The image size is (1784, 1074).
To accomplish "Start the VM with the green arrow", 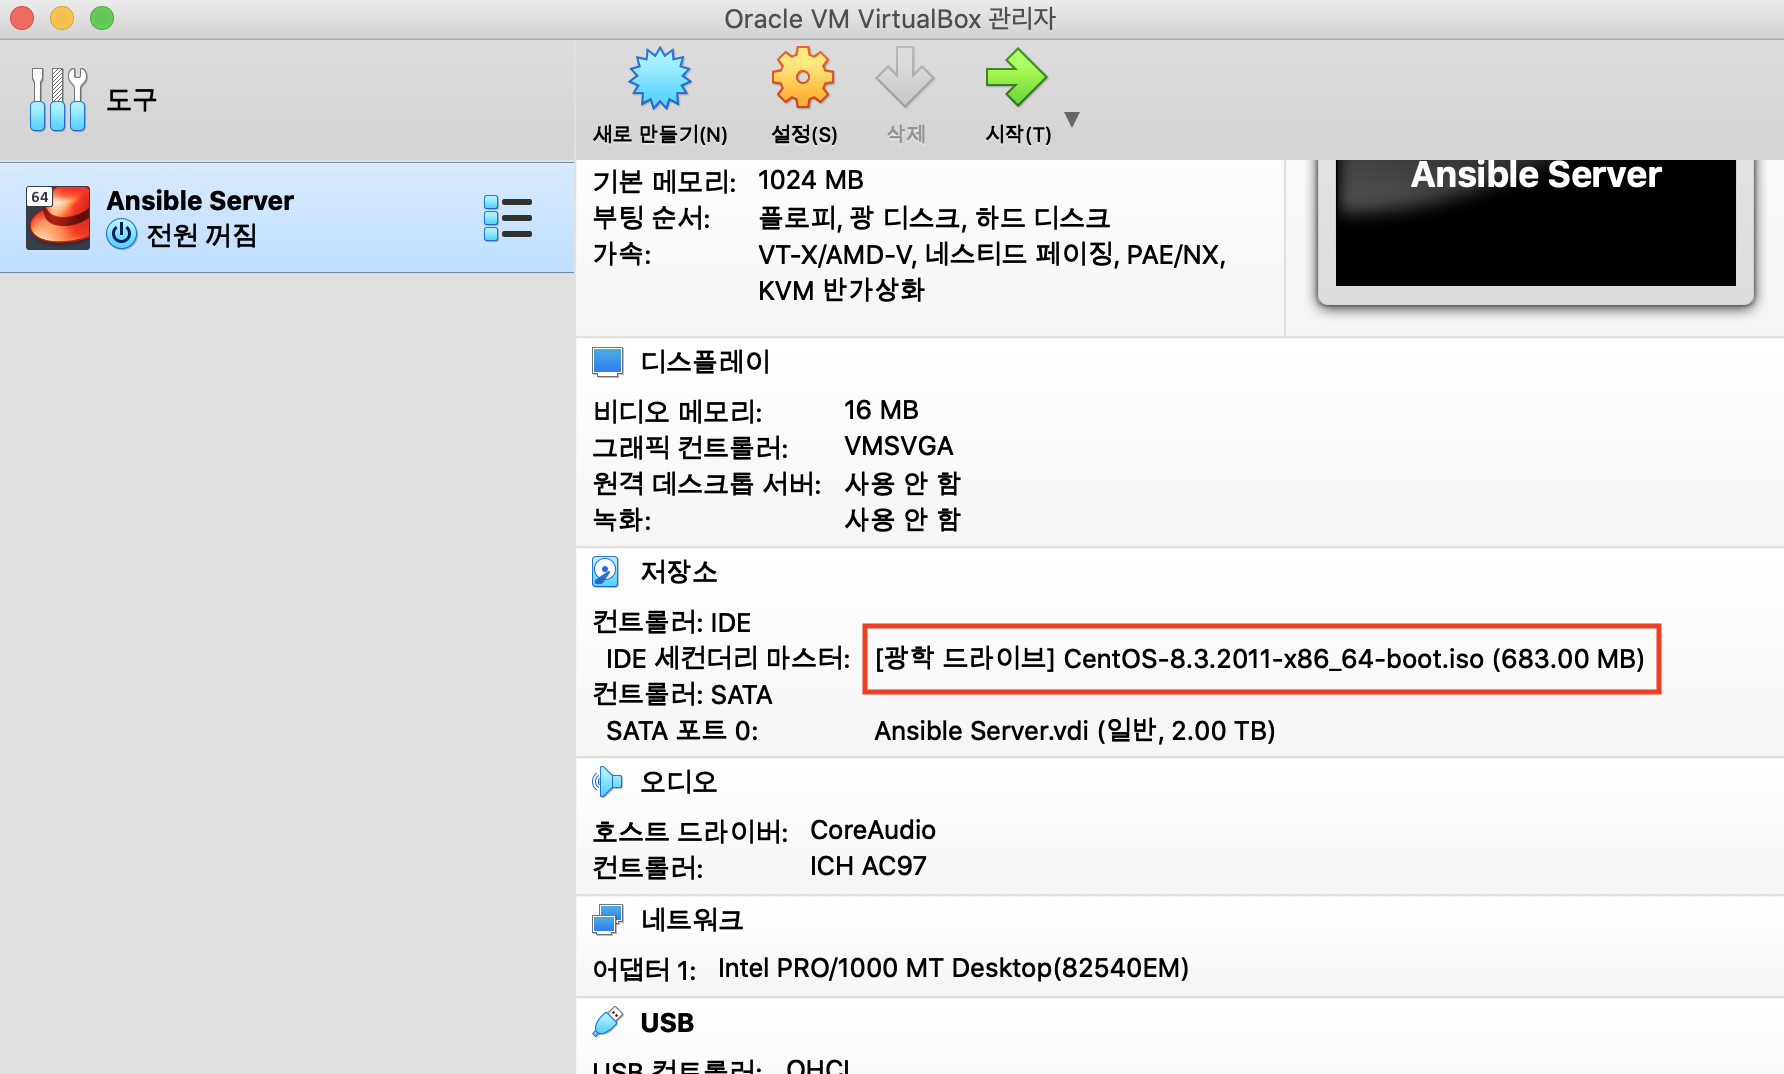I will (1016, 78).
